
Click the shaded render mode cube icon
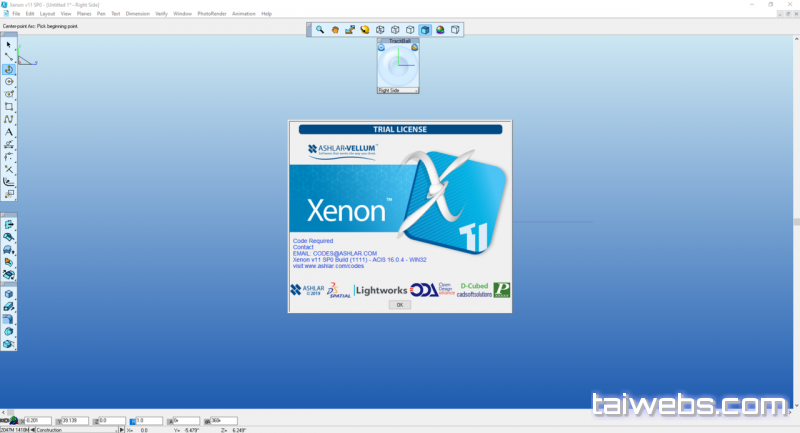click(425, 30)
